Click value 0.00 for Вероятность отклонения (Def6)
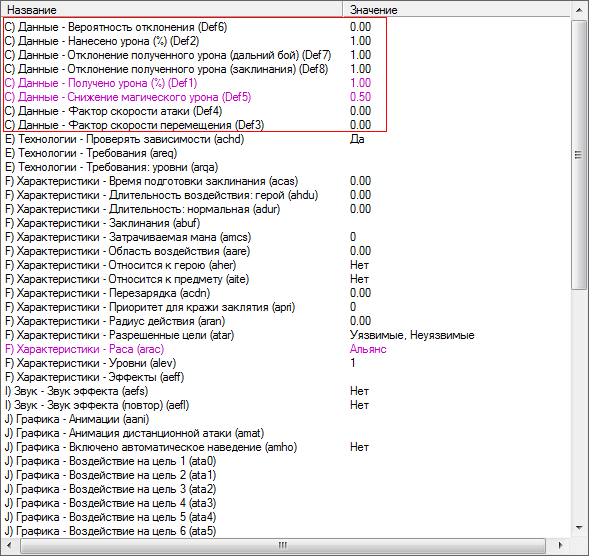The height and width of the screenshot is (556, 589). [360, 27]
